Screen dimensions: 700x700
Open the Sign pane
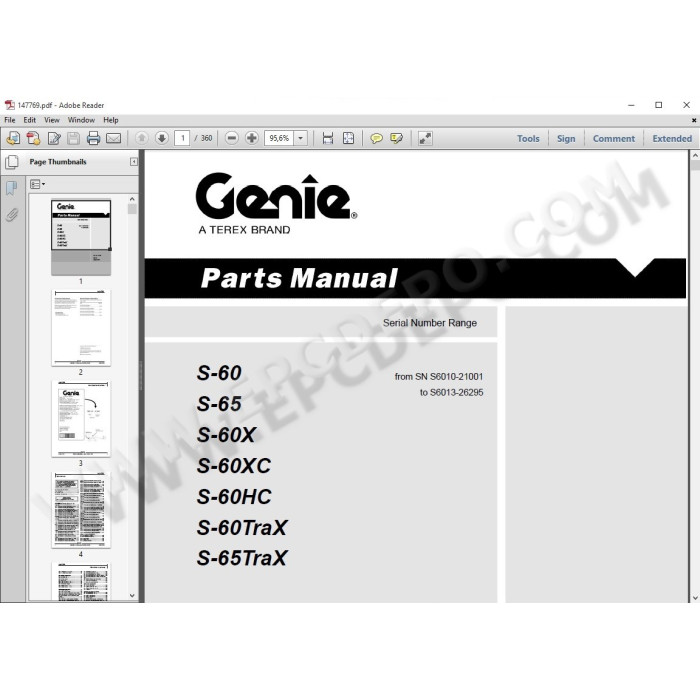[x=566, y=139]
